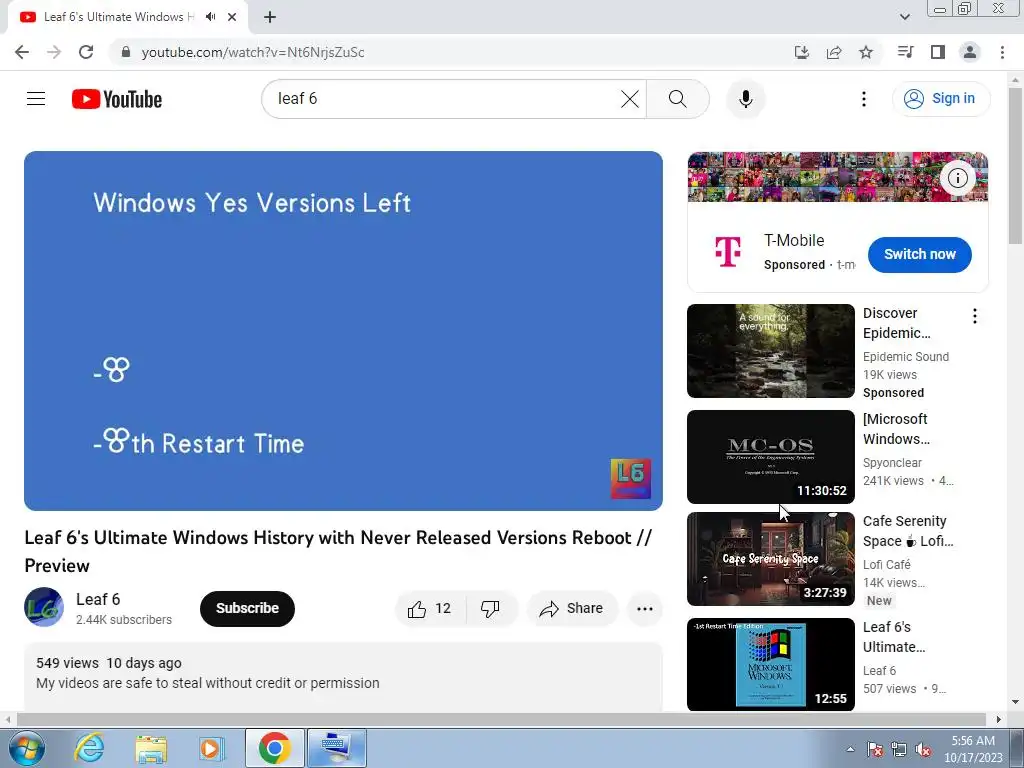Click muted volume tray icon
This screenshot has width=1024, height=768.
click(x=923, y=749)
